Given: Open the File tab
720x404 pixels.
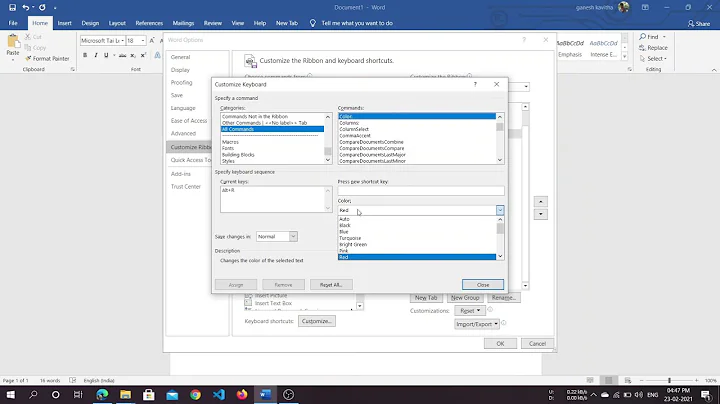Looking at the screenshot, I should [x=13, y=23].
